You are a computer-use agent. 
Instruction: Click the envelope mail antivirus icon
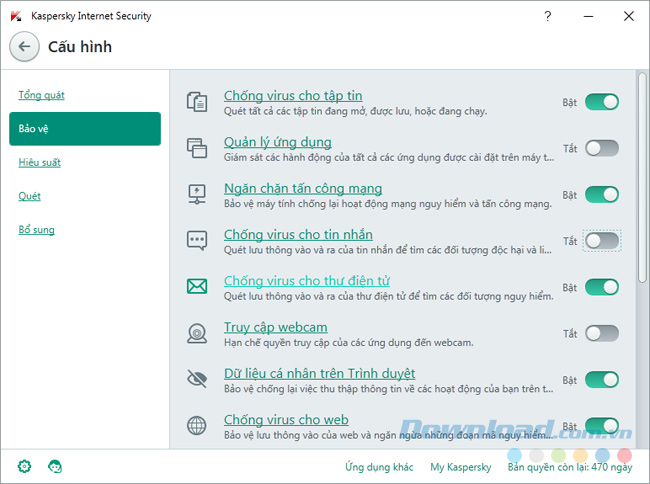(196, 287)
